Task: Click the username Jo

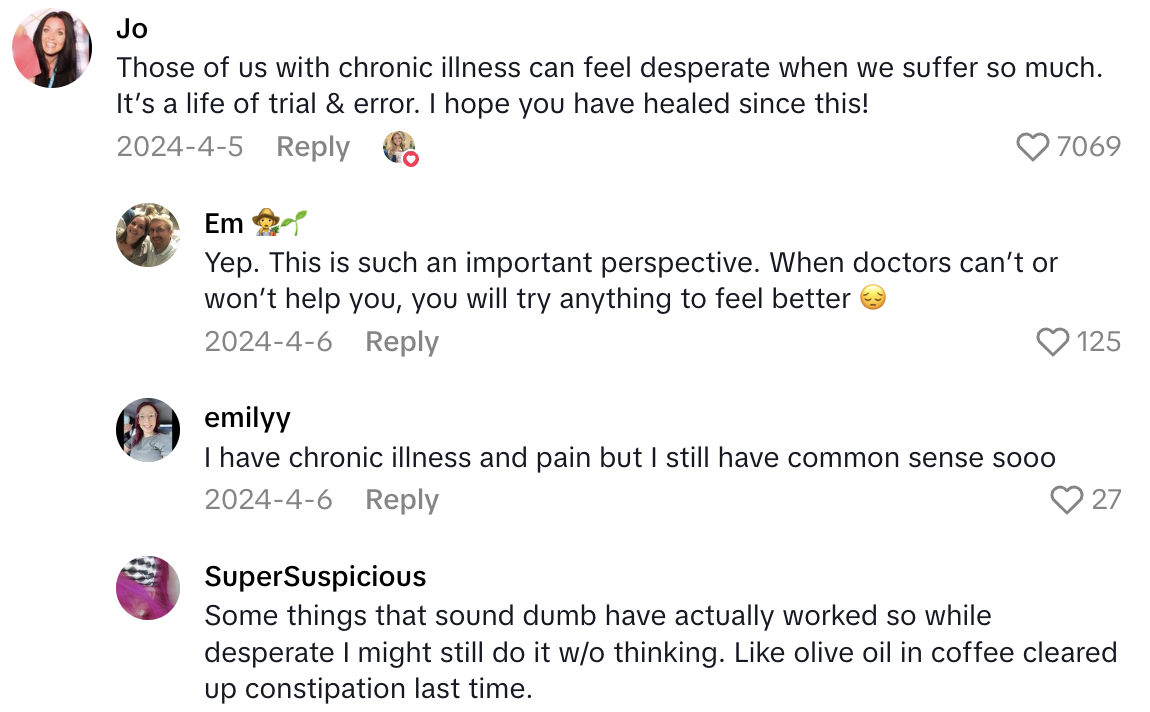Action: pos(131,29)
